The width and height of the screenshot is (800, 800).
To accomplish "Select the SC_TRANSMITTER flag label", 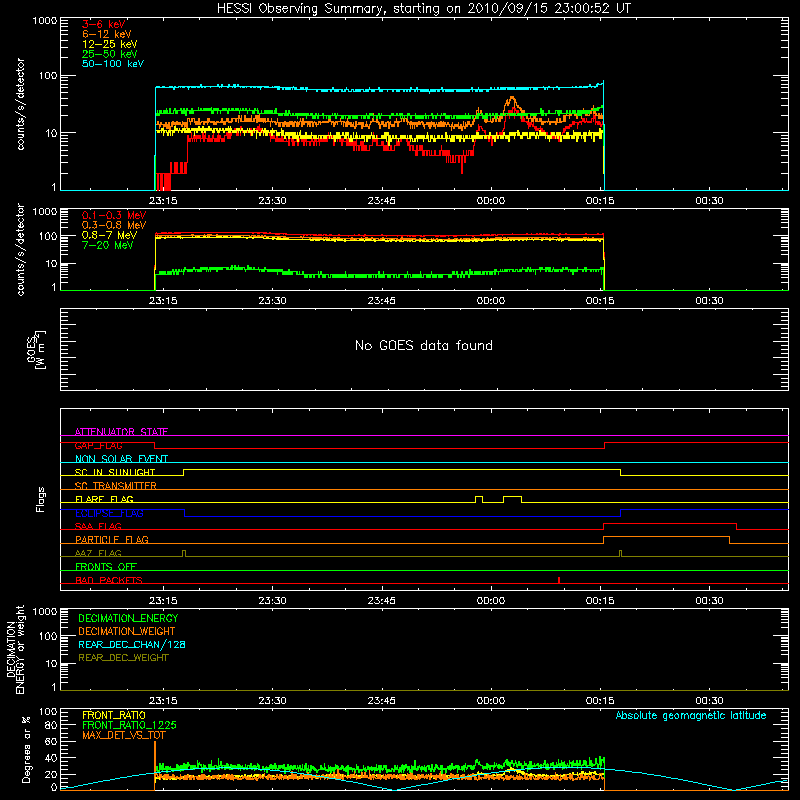I will click(x=116, y=485).
